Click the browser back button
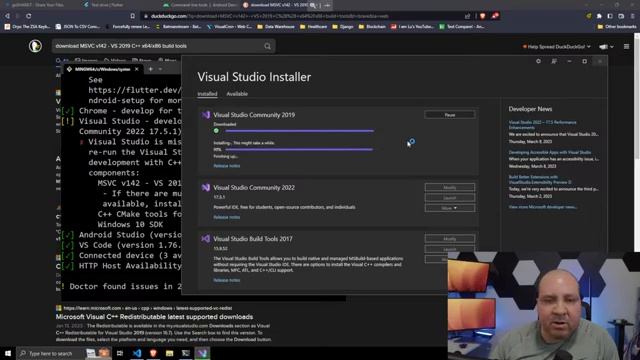640x360 pixels. tap(7, 16)
